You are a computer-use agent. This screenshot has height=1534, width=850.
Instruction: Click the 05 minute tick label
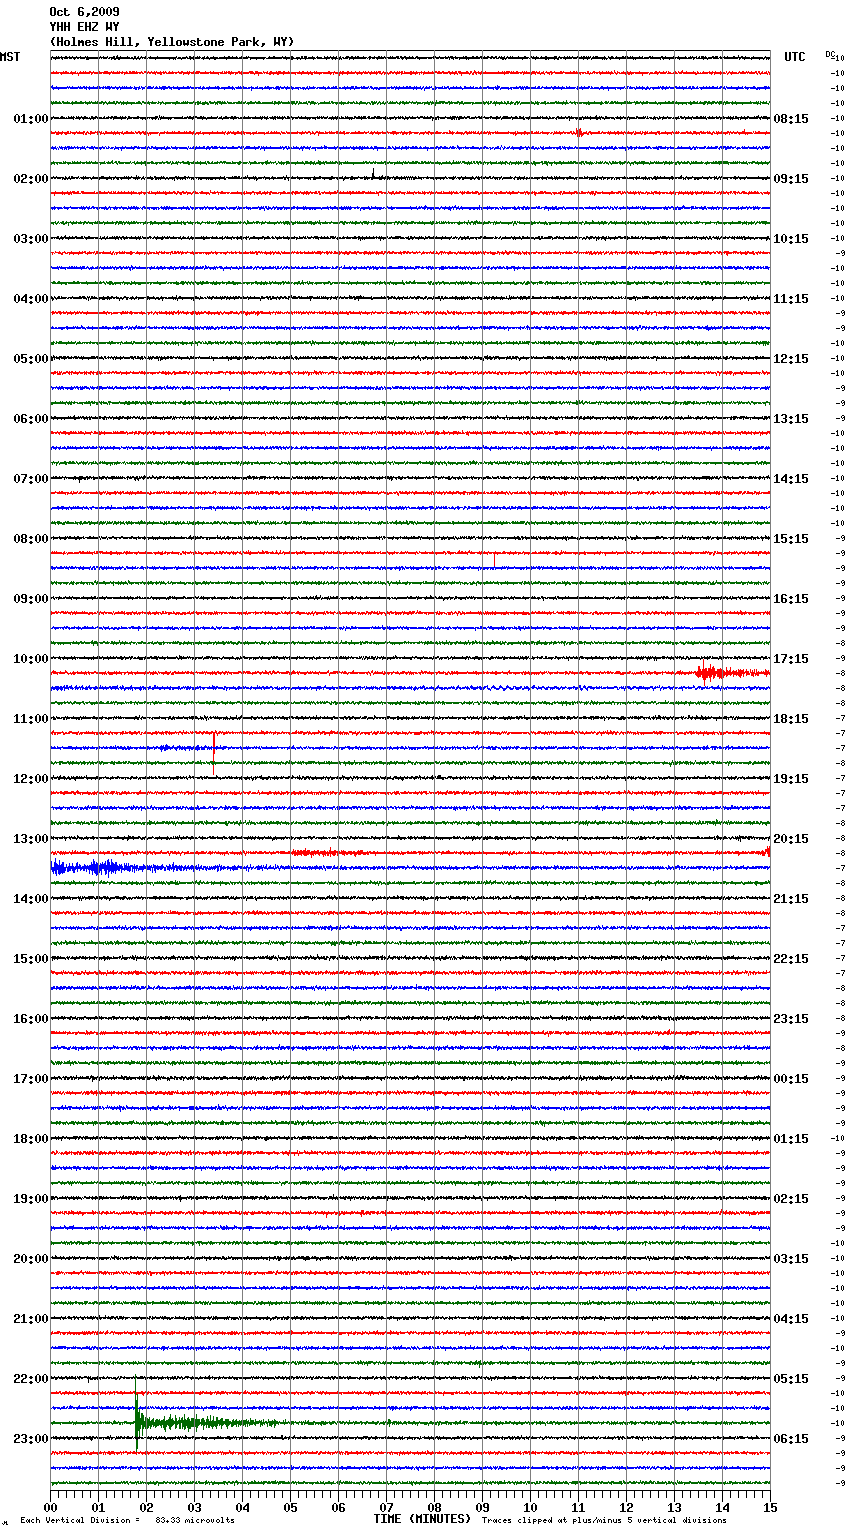coord(290,1508)
